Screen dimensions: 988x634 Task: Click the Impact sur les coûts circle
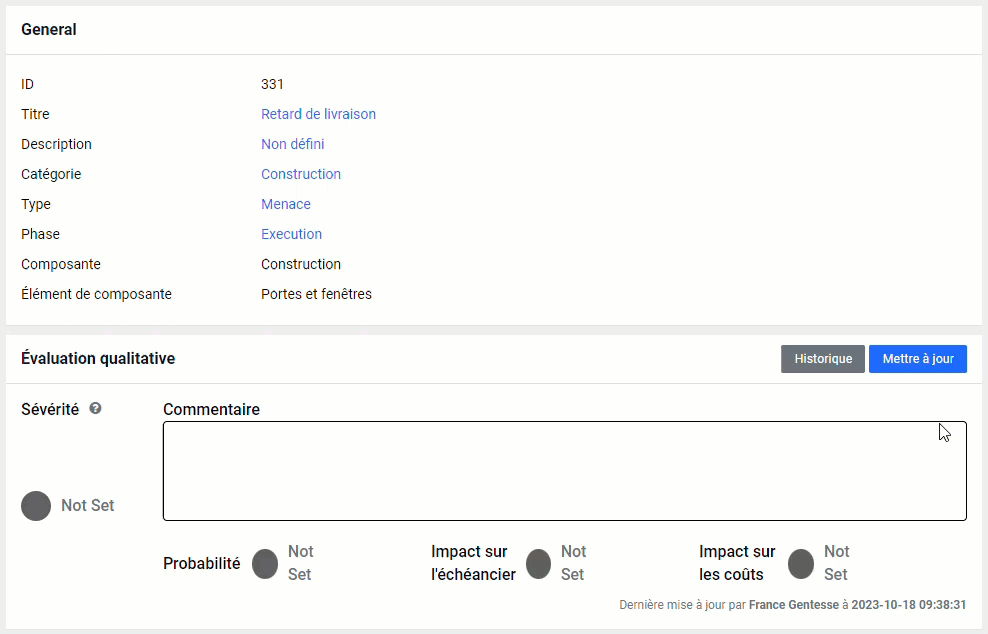click(801, 564)
